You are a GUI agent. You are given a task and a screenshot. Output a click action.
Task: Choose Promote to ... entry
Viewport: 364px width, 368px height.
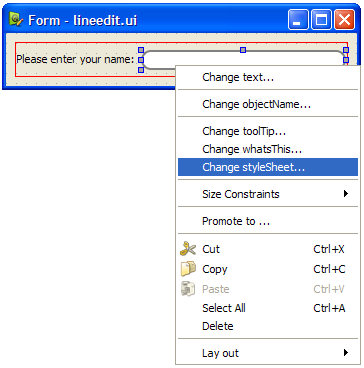[268, 221]
